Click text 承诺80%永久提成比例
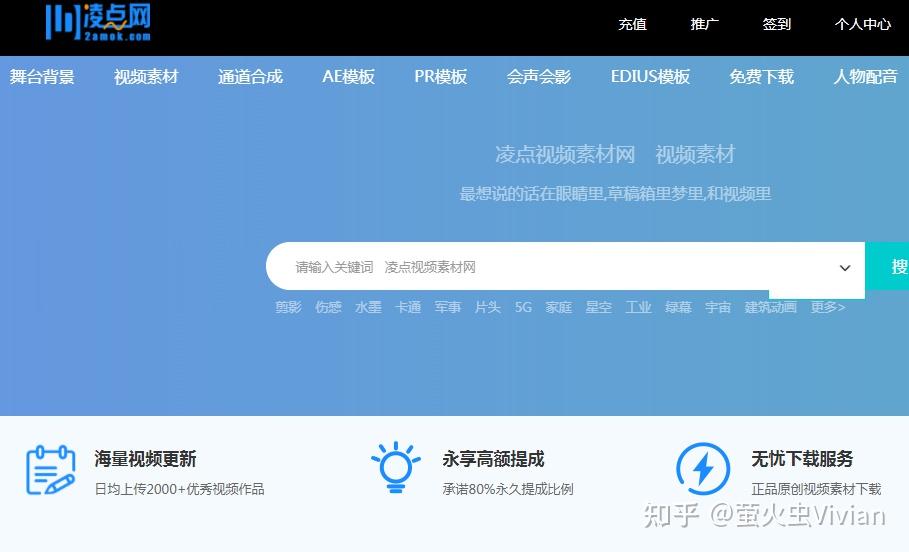909x552 pixels. tap(508, 489)
